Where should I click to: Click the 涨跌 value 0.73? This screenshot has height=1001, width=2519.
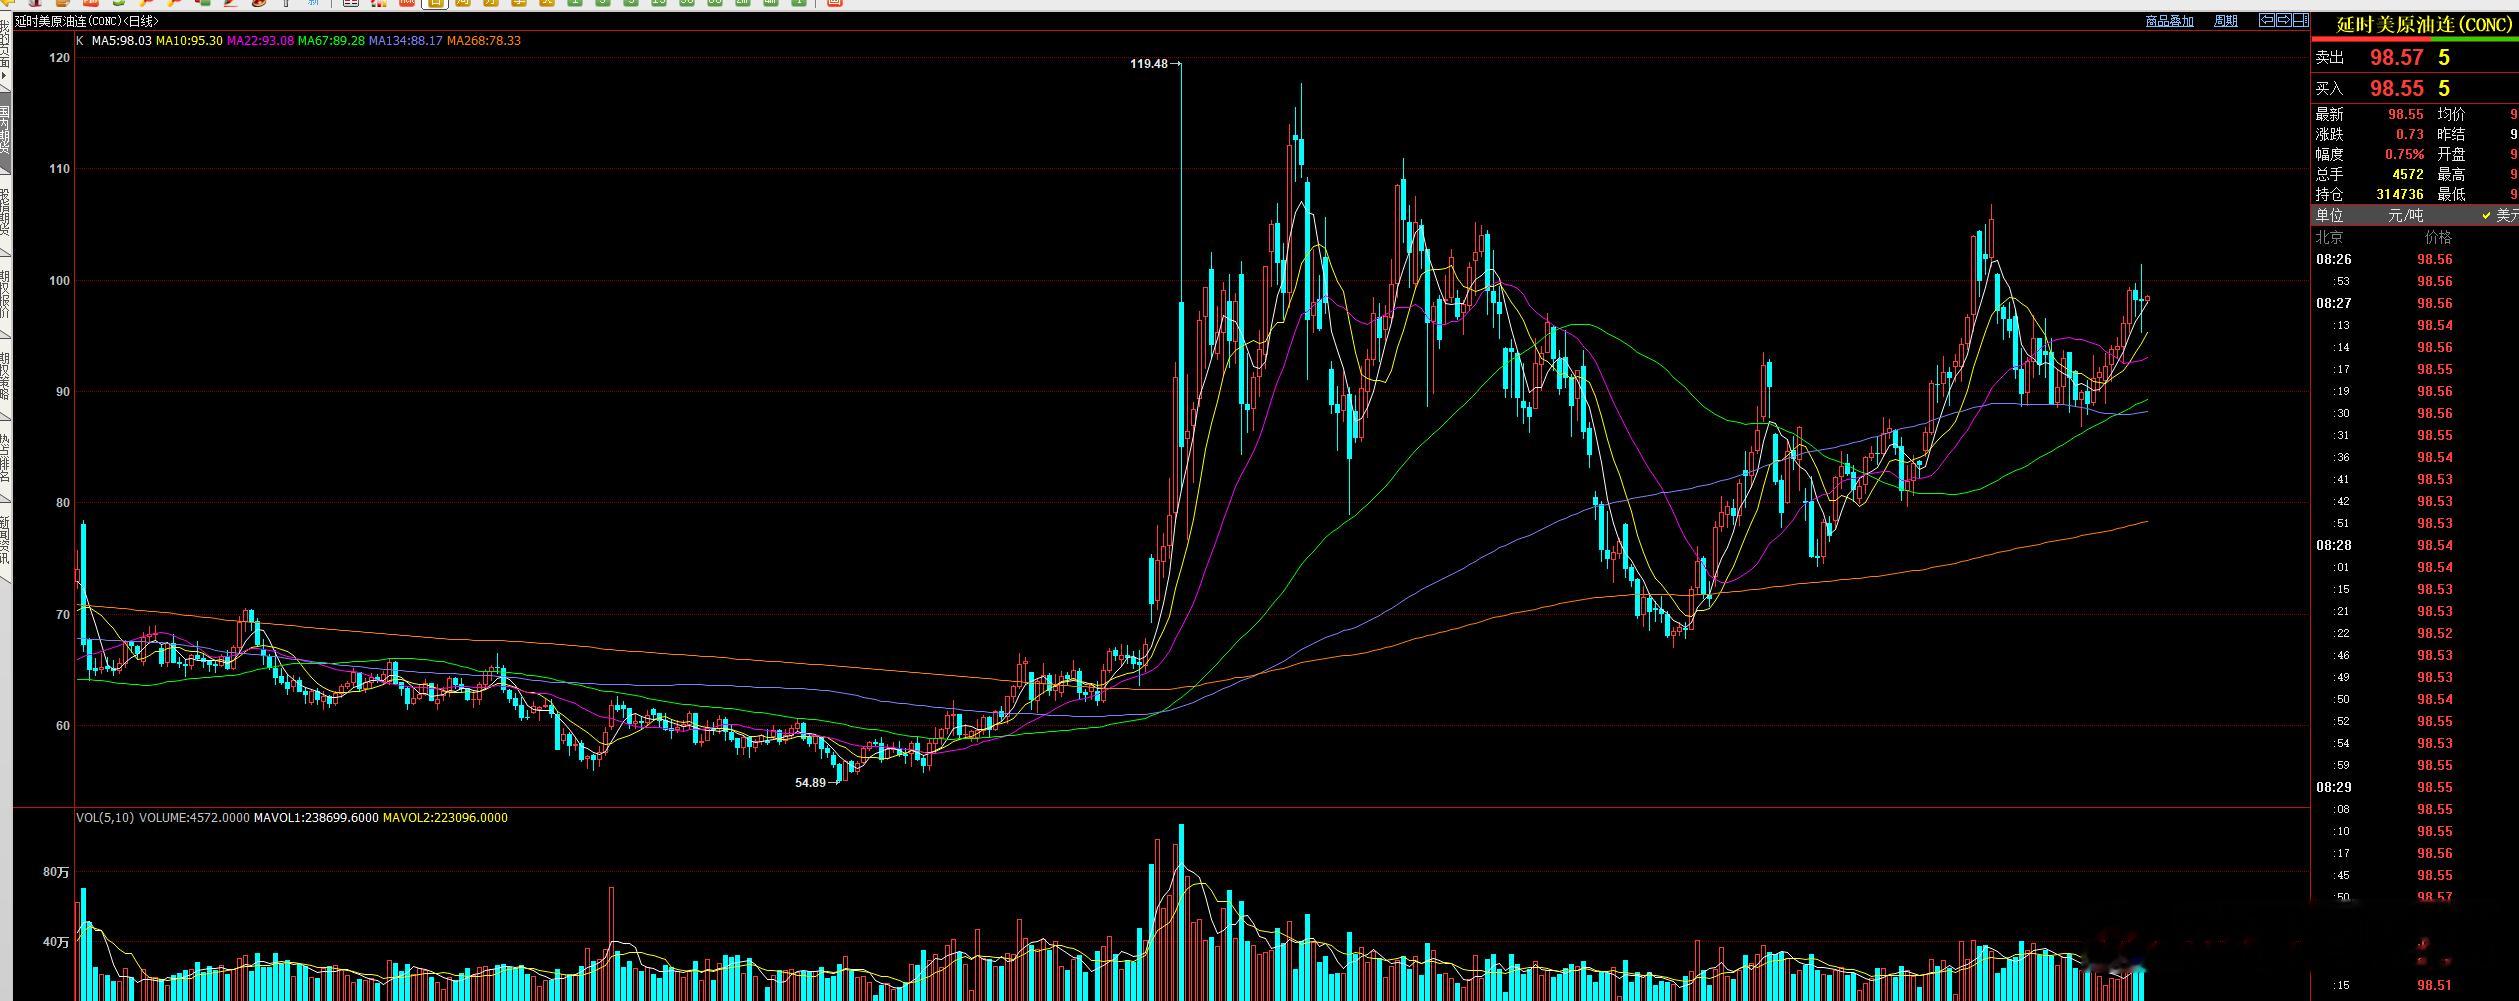[2409, 134]
